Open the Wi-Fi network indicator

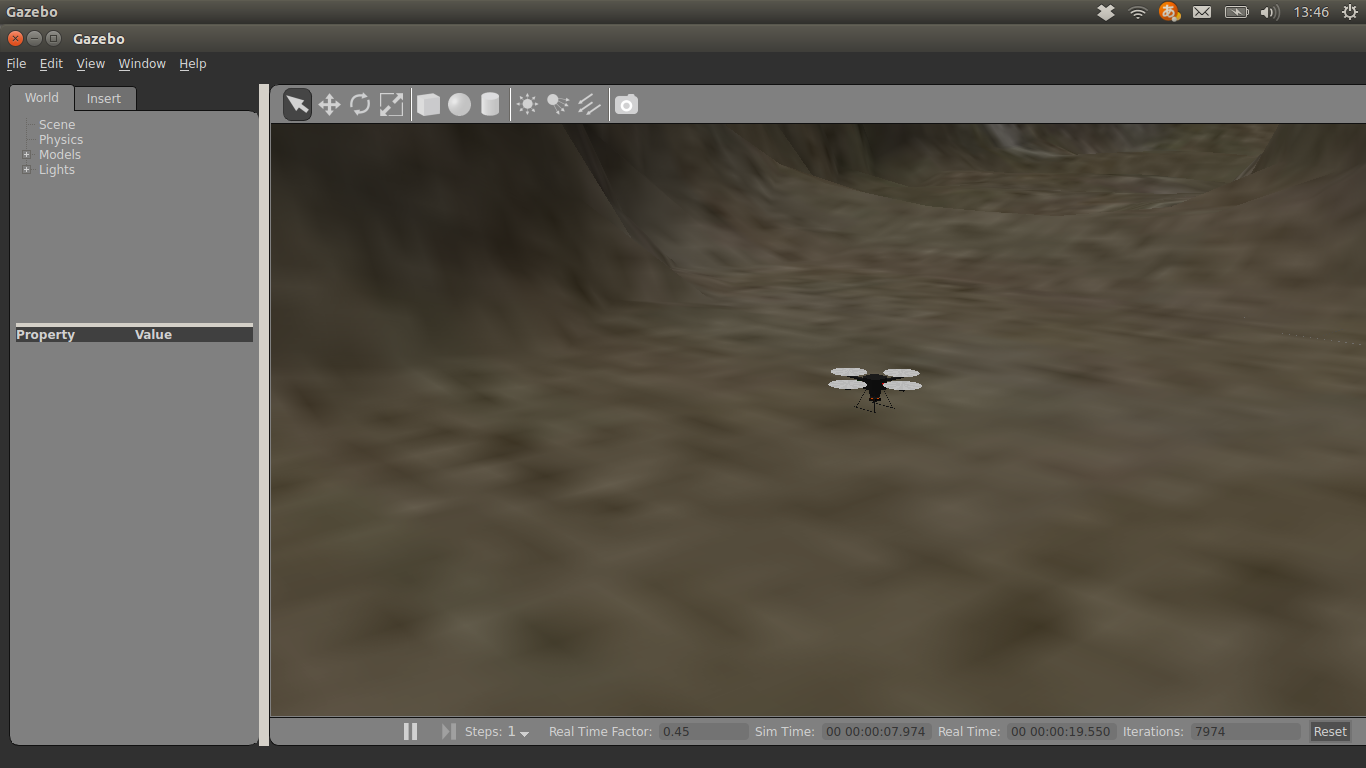tap(1137, 12)
